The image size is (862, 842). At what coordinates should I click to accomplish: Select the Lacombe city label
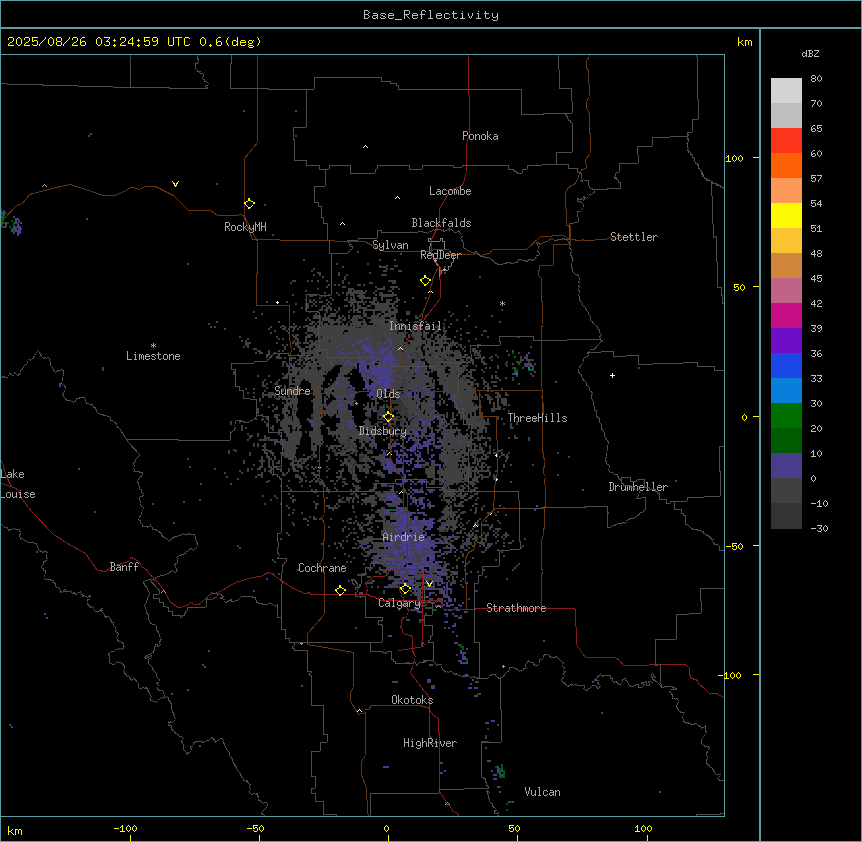[x=450, y=191]
